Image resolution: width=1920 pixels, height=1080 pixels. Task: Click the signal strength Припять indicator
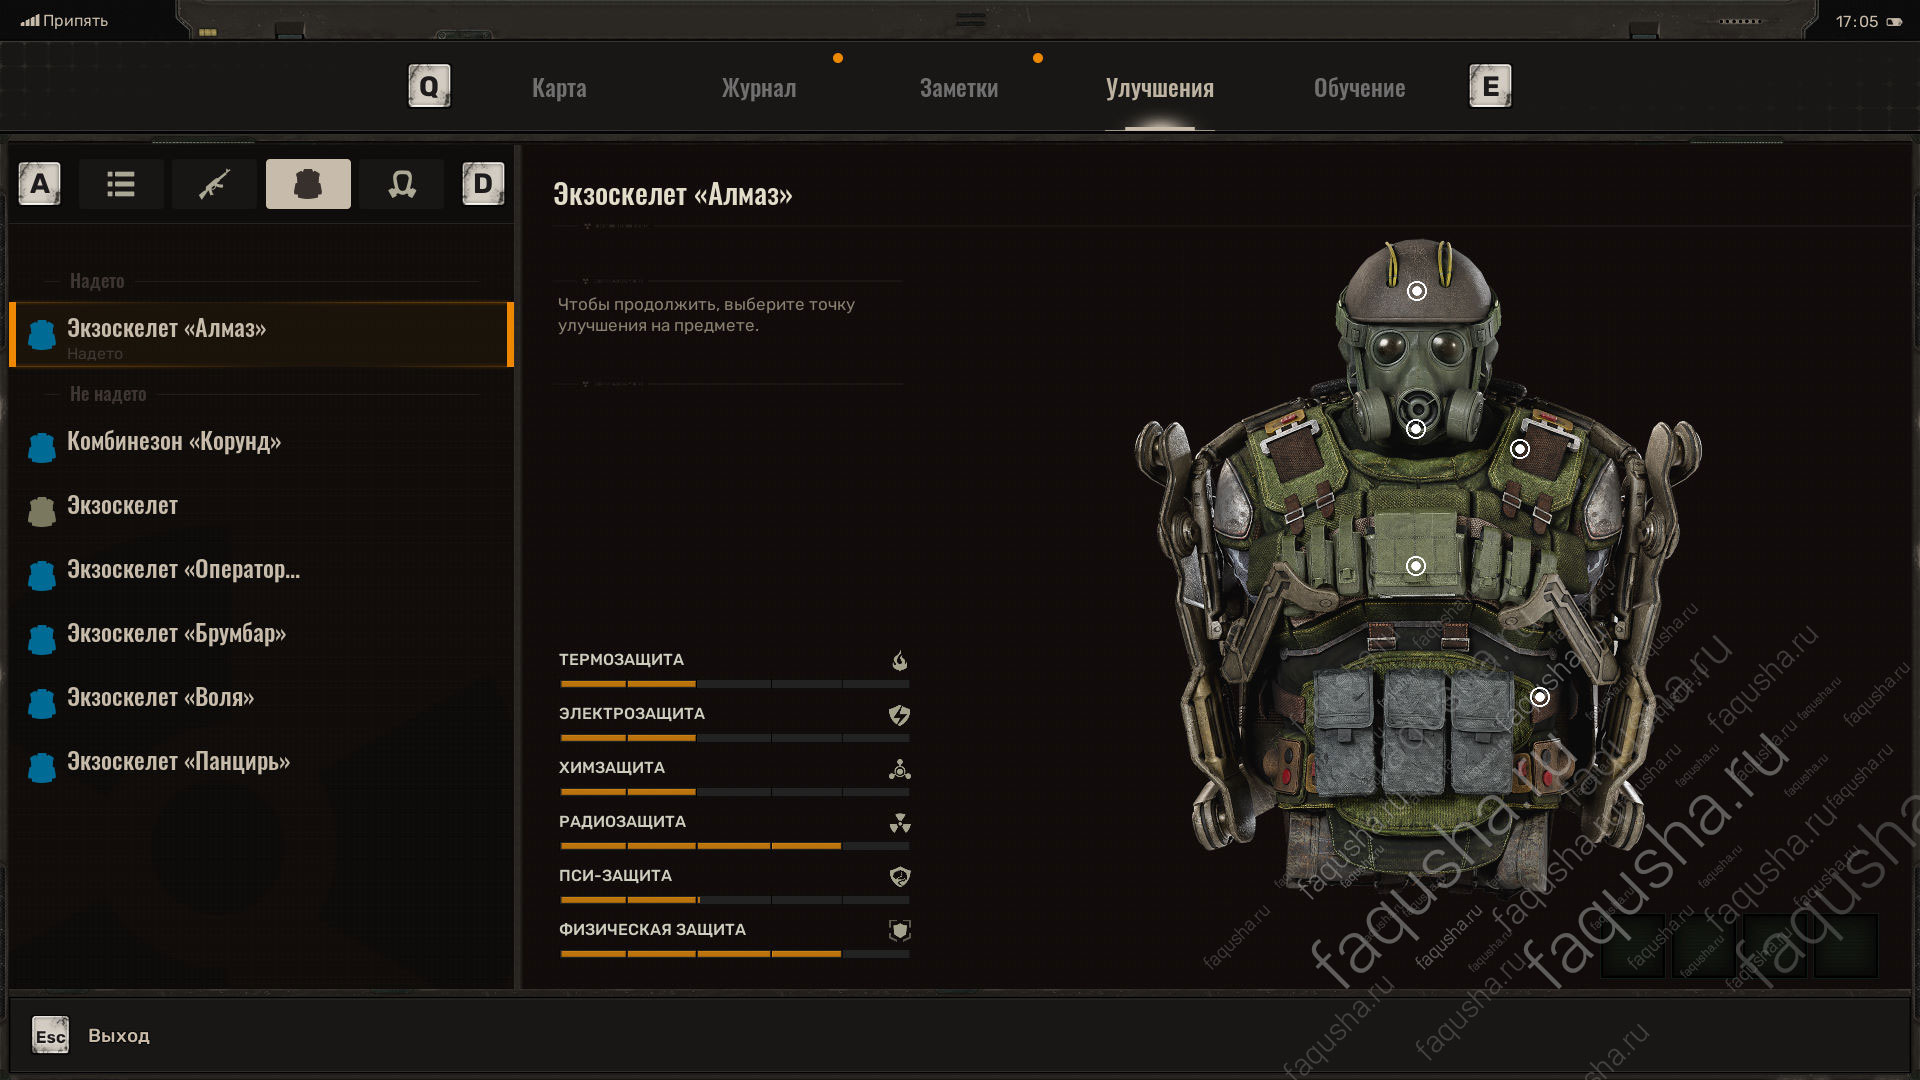(x=64, y=20)
